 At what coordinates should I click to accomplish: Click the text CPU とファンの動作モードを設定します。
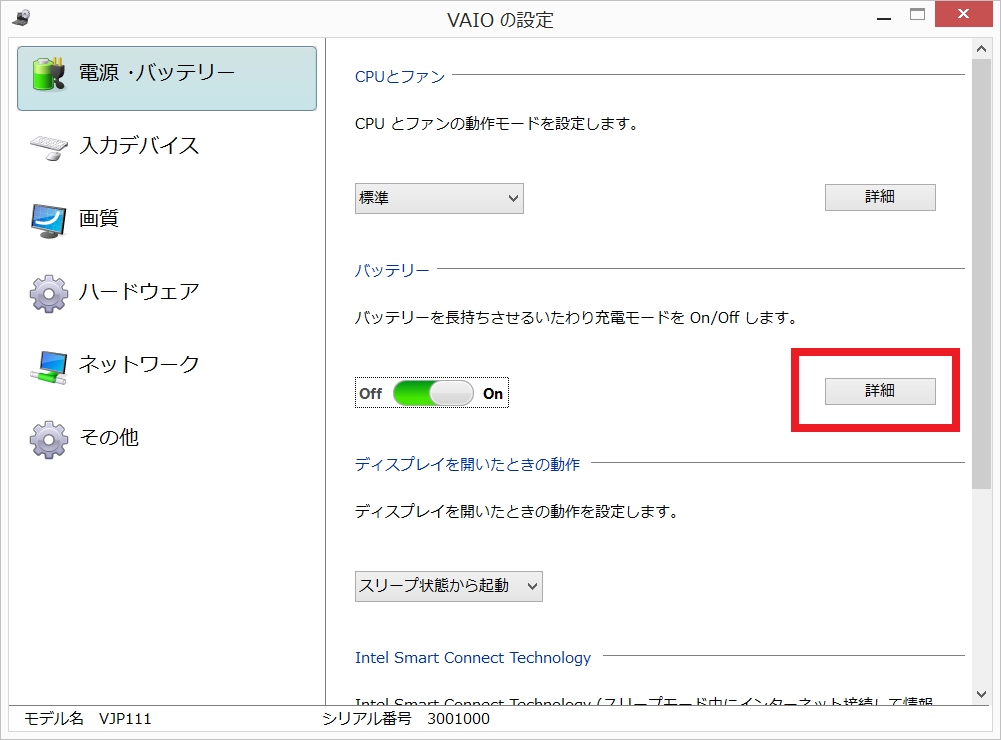[x=497, y=124]
